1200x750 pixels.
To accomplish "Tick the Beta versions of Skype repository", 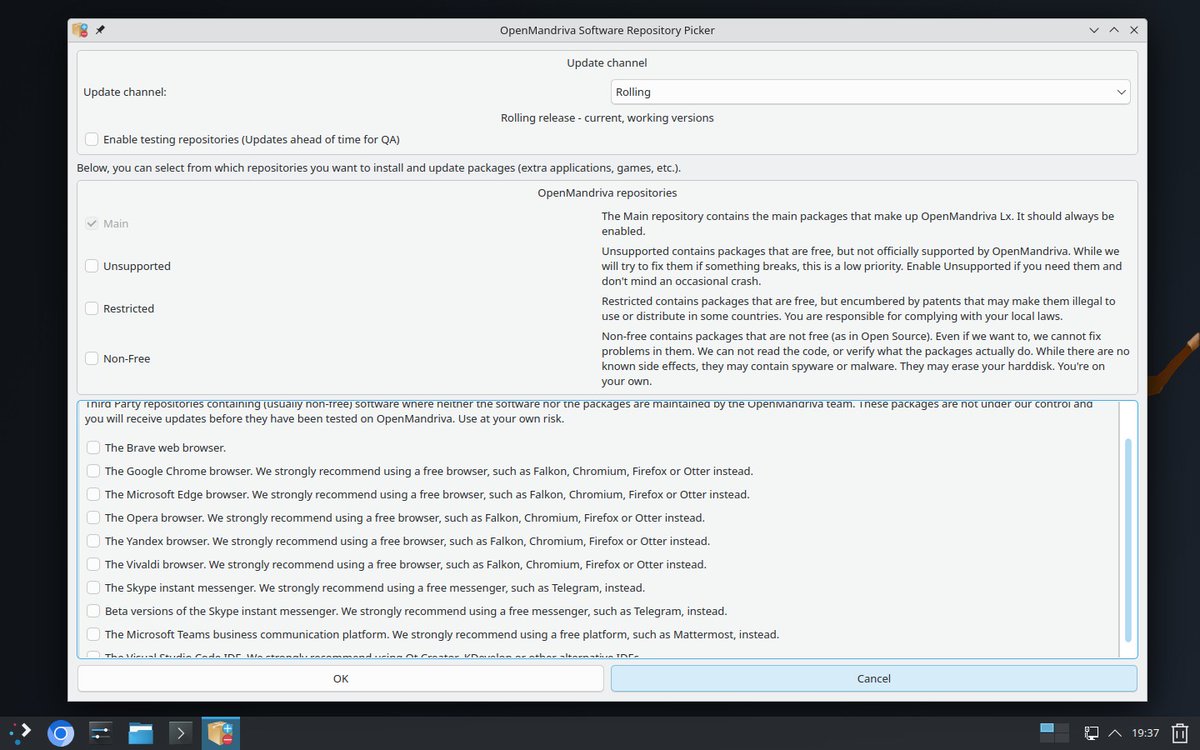I will (x=93, y=611).
